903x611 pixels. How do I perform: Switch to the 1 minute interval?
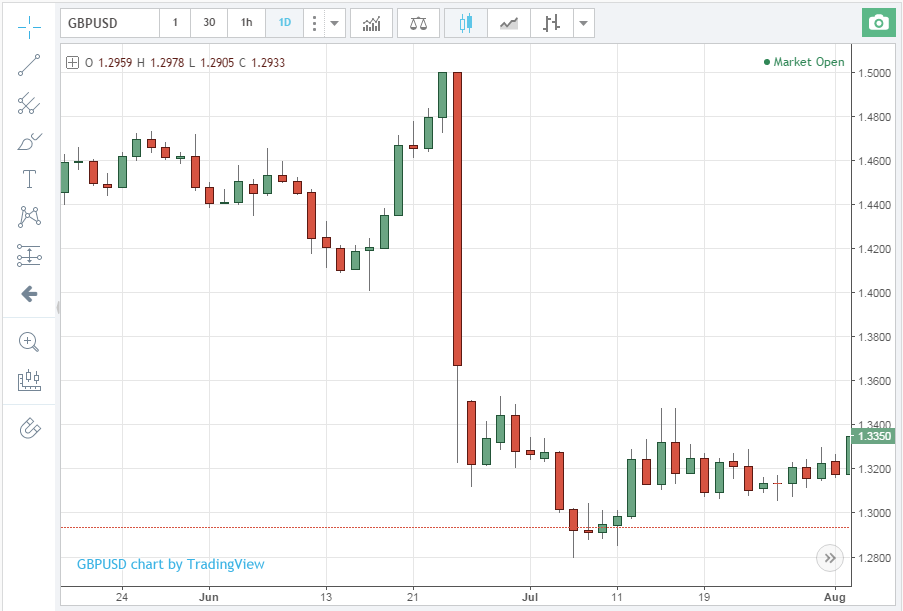click(x=174, y=23)
